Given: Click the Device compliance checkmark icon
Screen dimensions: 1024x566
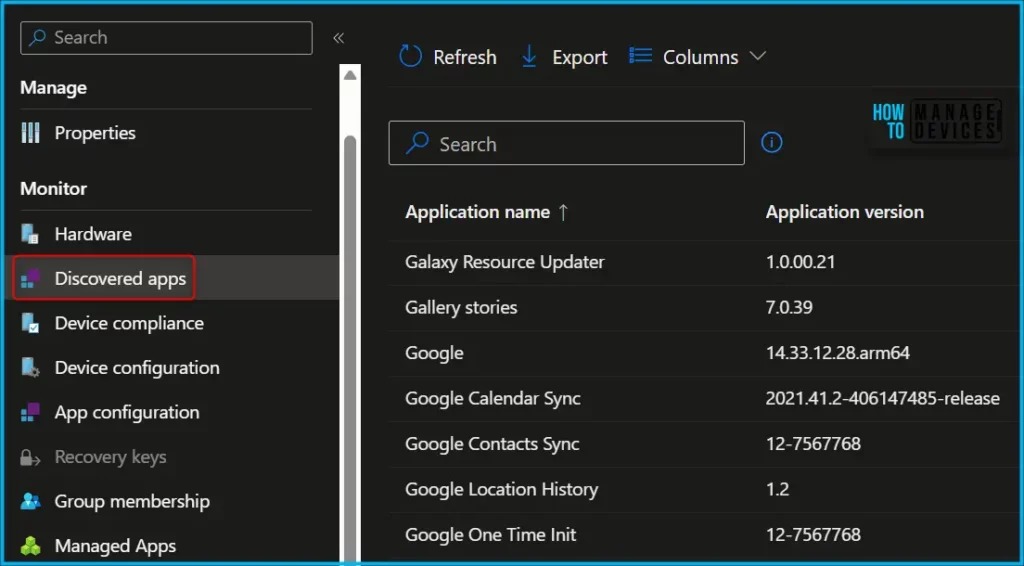Looking at the screenshot, I should tap(30, 323).
